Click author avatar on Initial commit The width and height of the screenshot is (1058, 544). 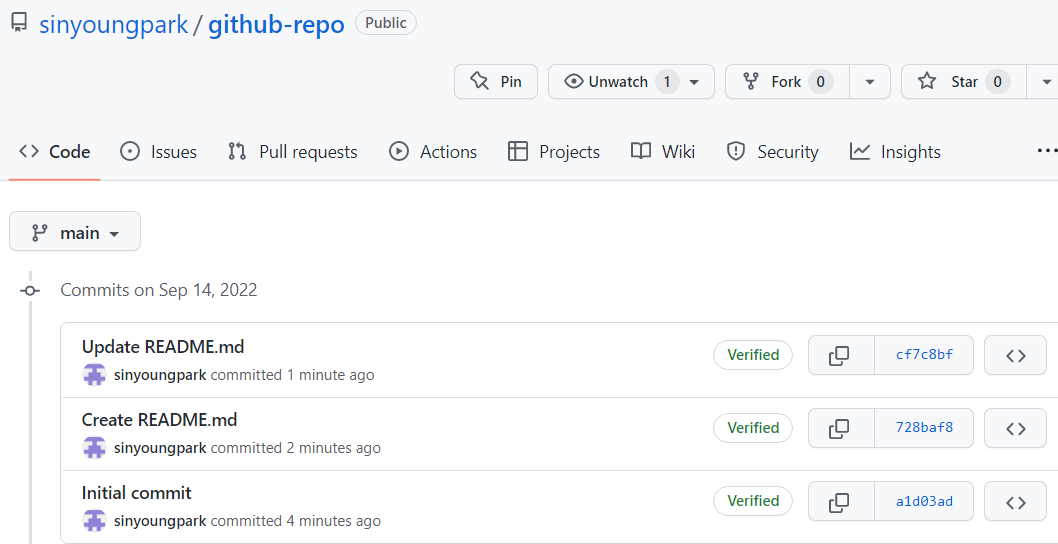tap(94, 520)
